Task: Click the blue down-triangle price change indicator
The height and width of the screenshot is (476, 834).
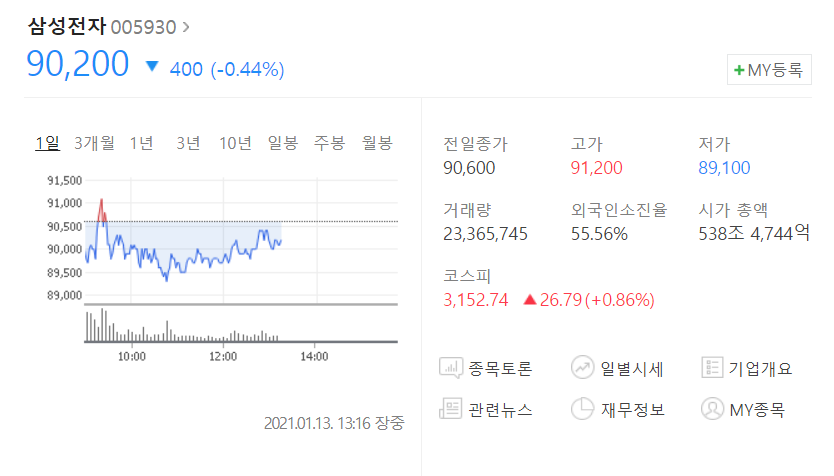Action: [x=152, y=66]
